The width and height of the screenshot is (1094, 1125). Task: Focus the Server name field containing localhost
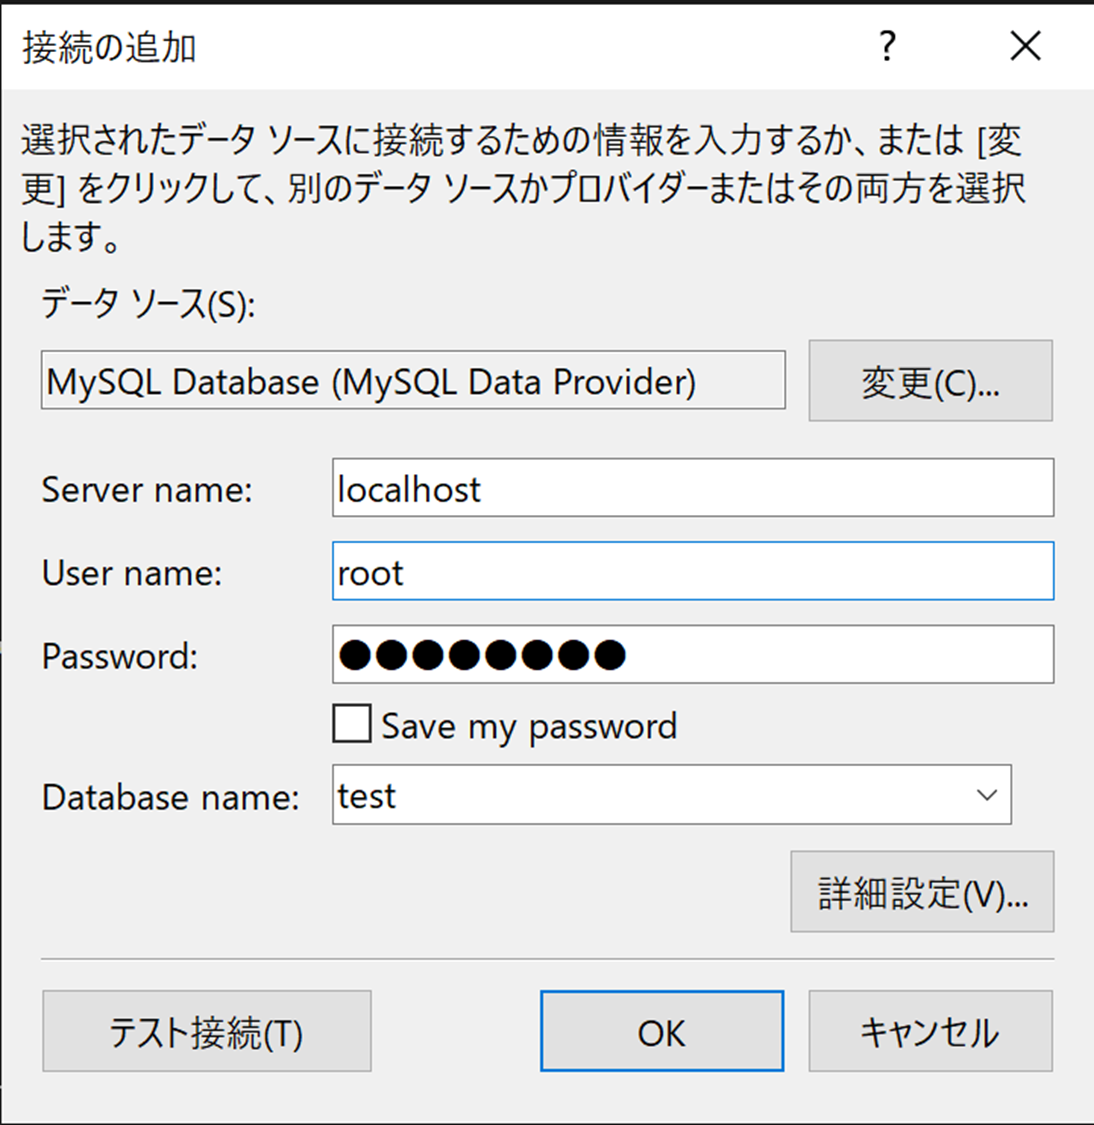tap(693, 488)
